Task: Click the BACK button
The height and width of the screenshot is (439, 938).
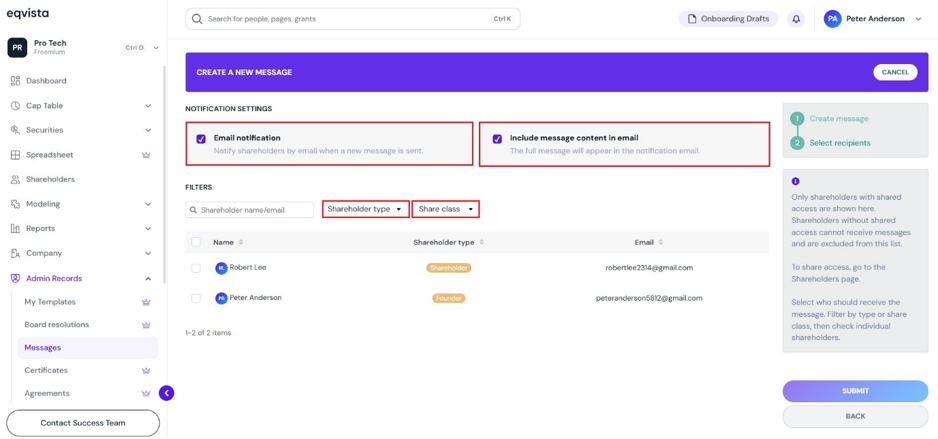Action: (x=855, y=416)
